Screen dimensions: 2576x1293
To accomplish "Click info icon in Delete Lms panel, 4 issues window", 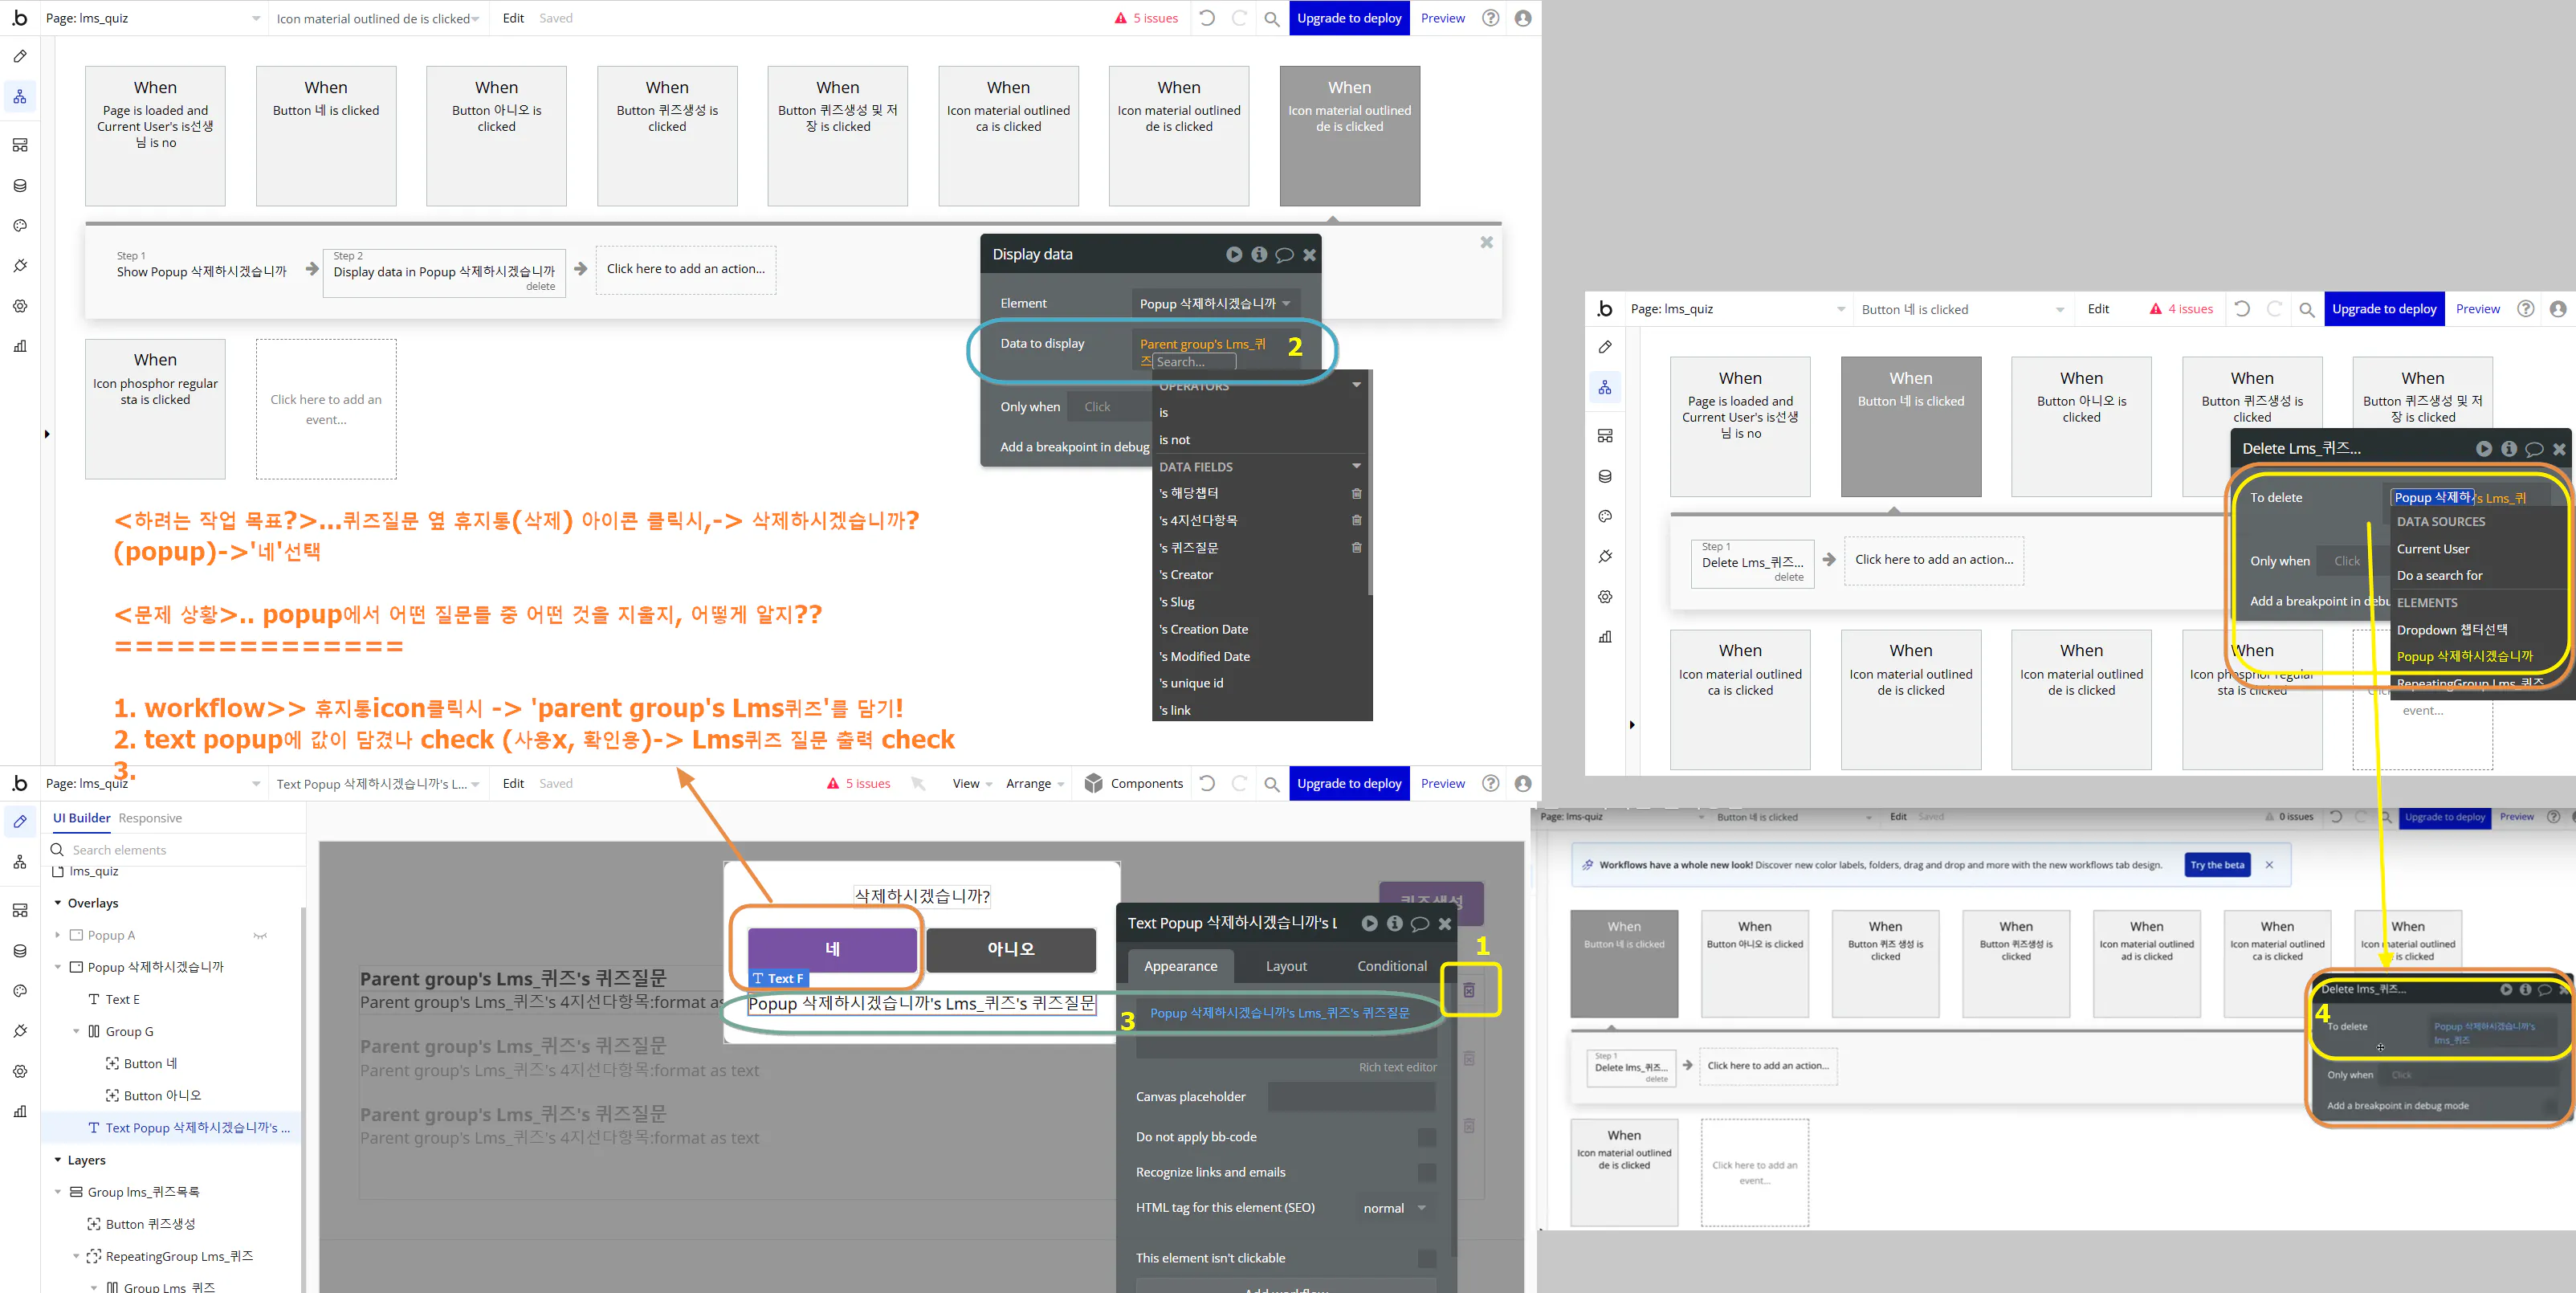I will tap(2509, 449).
